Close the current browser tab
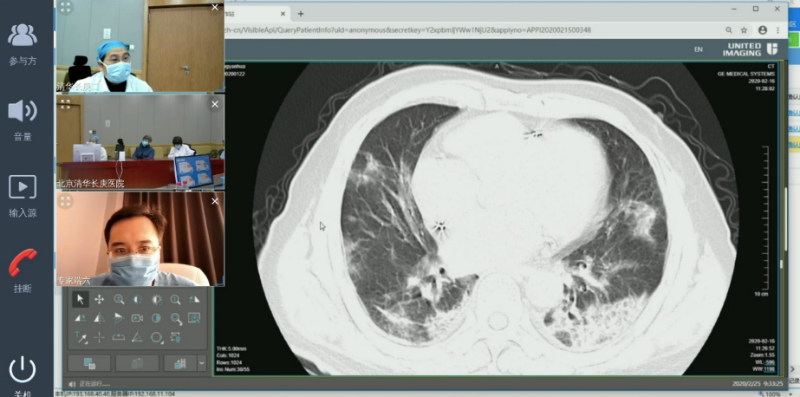The image size is (800, 397). pyautogui.click(x=282, y=14)
